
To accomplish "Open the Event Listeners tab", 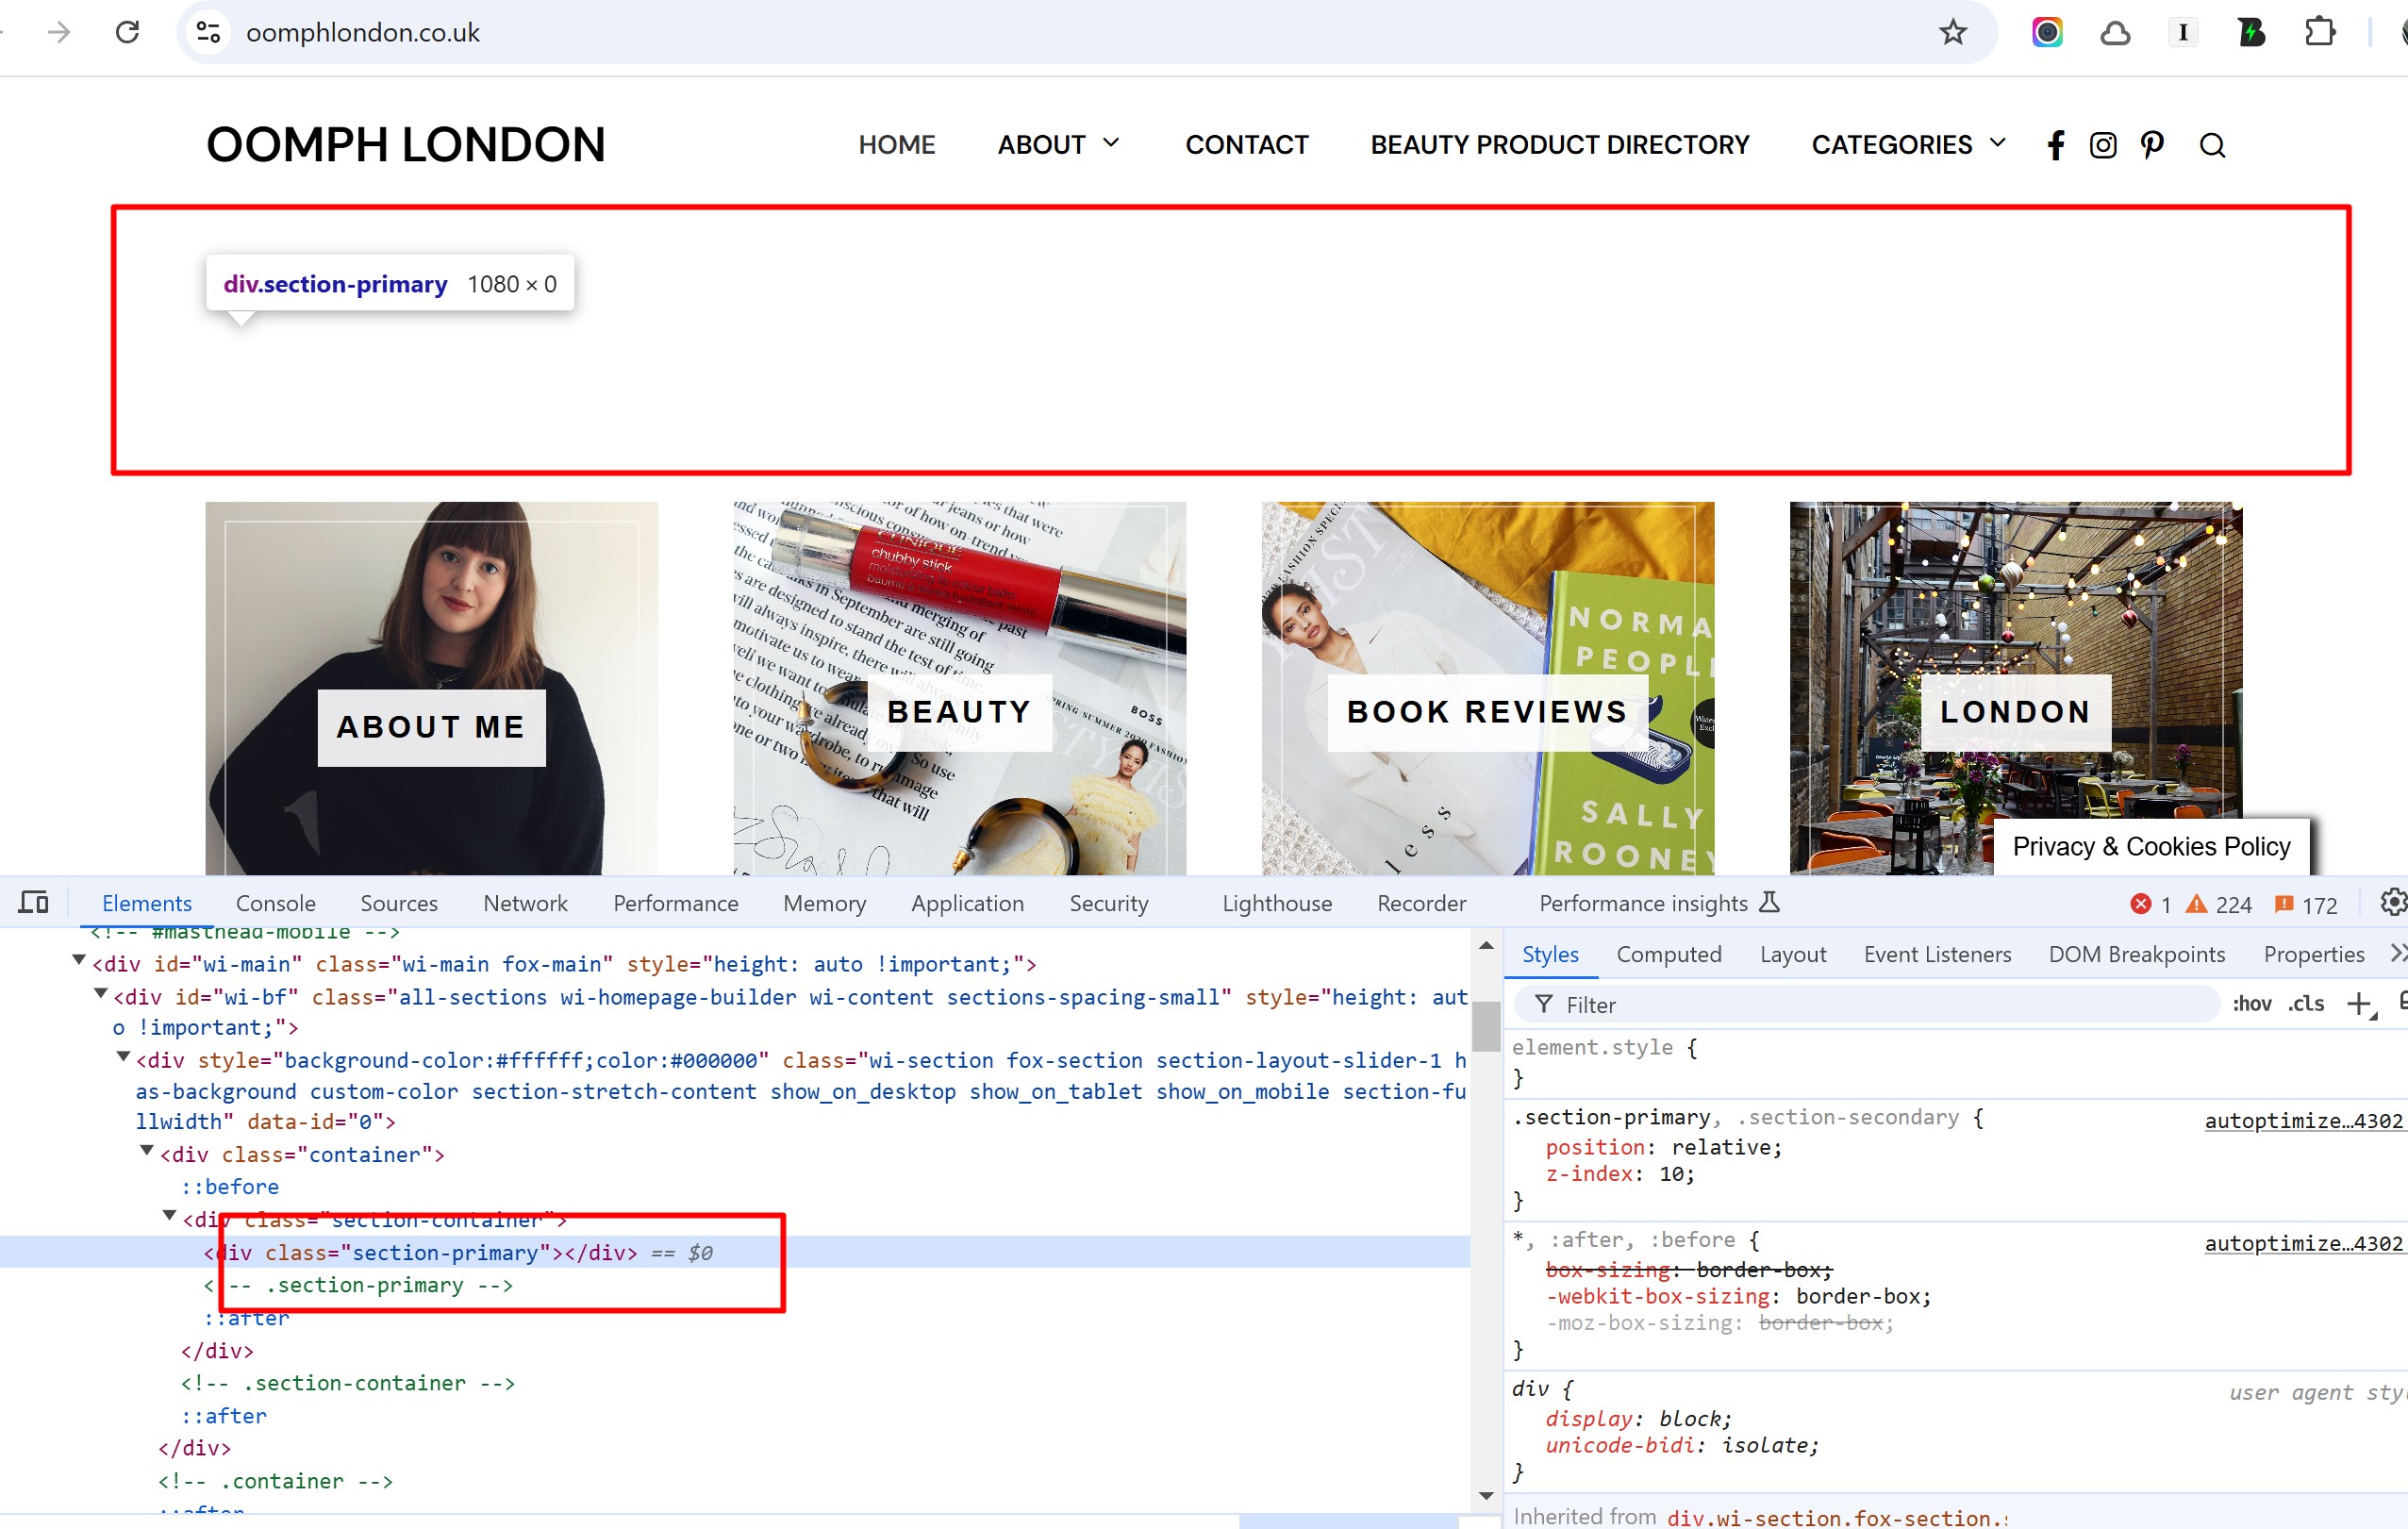I will pyautogui.click(x=1937, y=954).
